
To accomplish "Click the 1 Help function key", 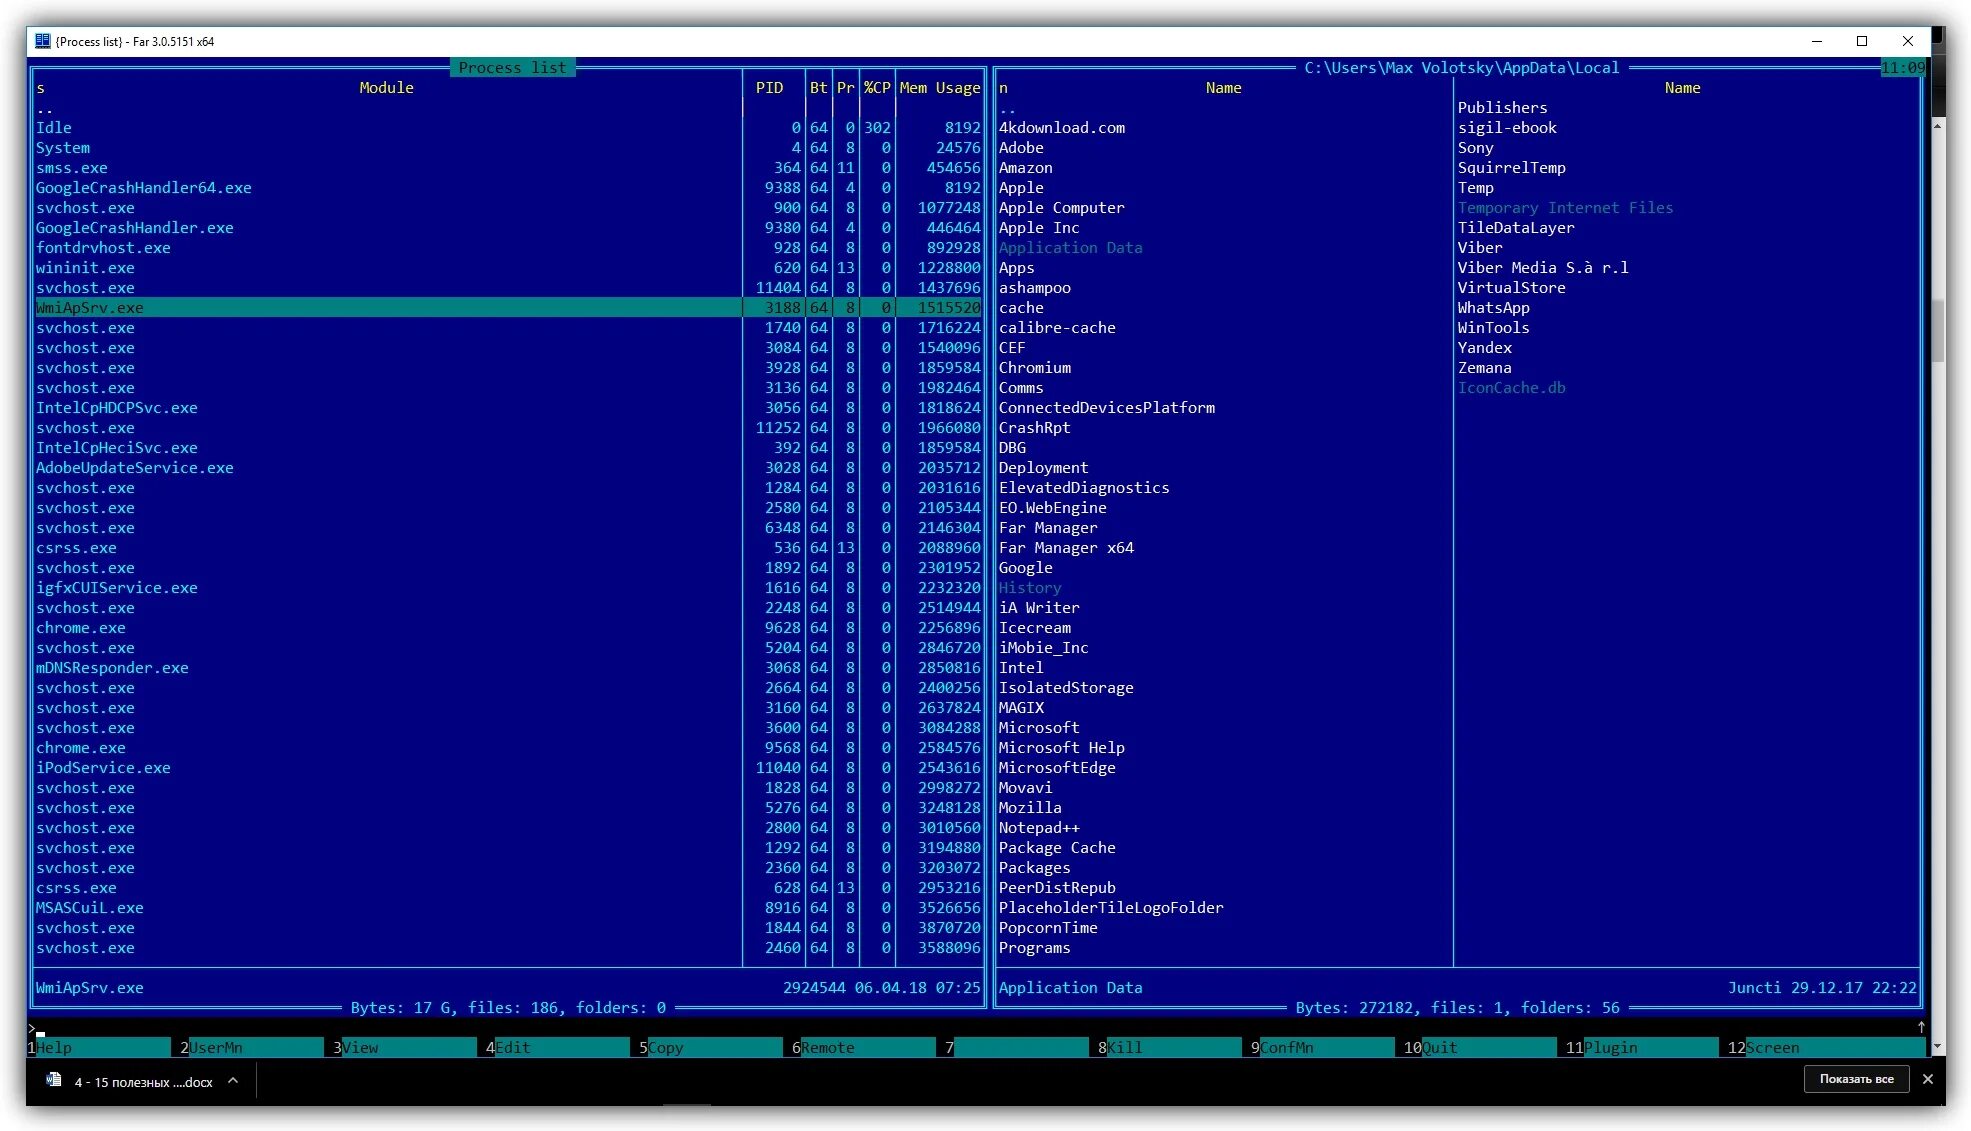I will tap(99, 1048).
